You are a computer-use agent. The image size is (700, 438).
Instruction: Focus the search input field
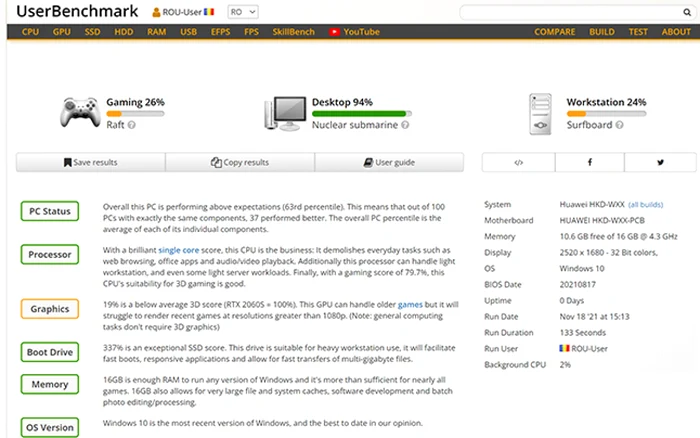577,12
